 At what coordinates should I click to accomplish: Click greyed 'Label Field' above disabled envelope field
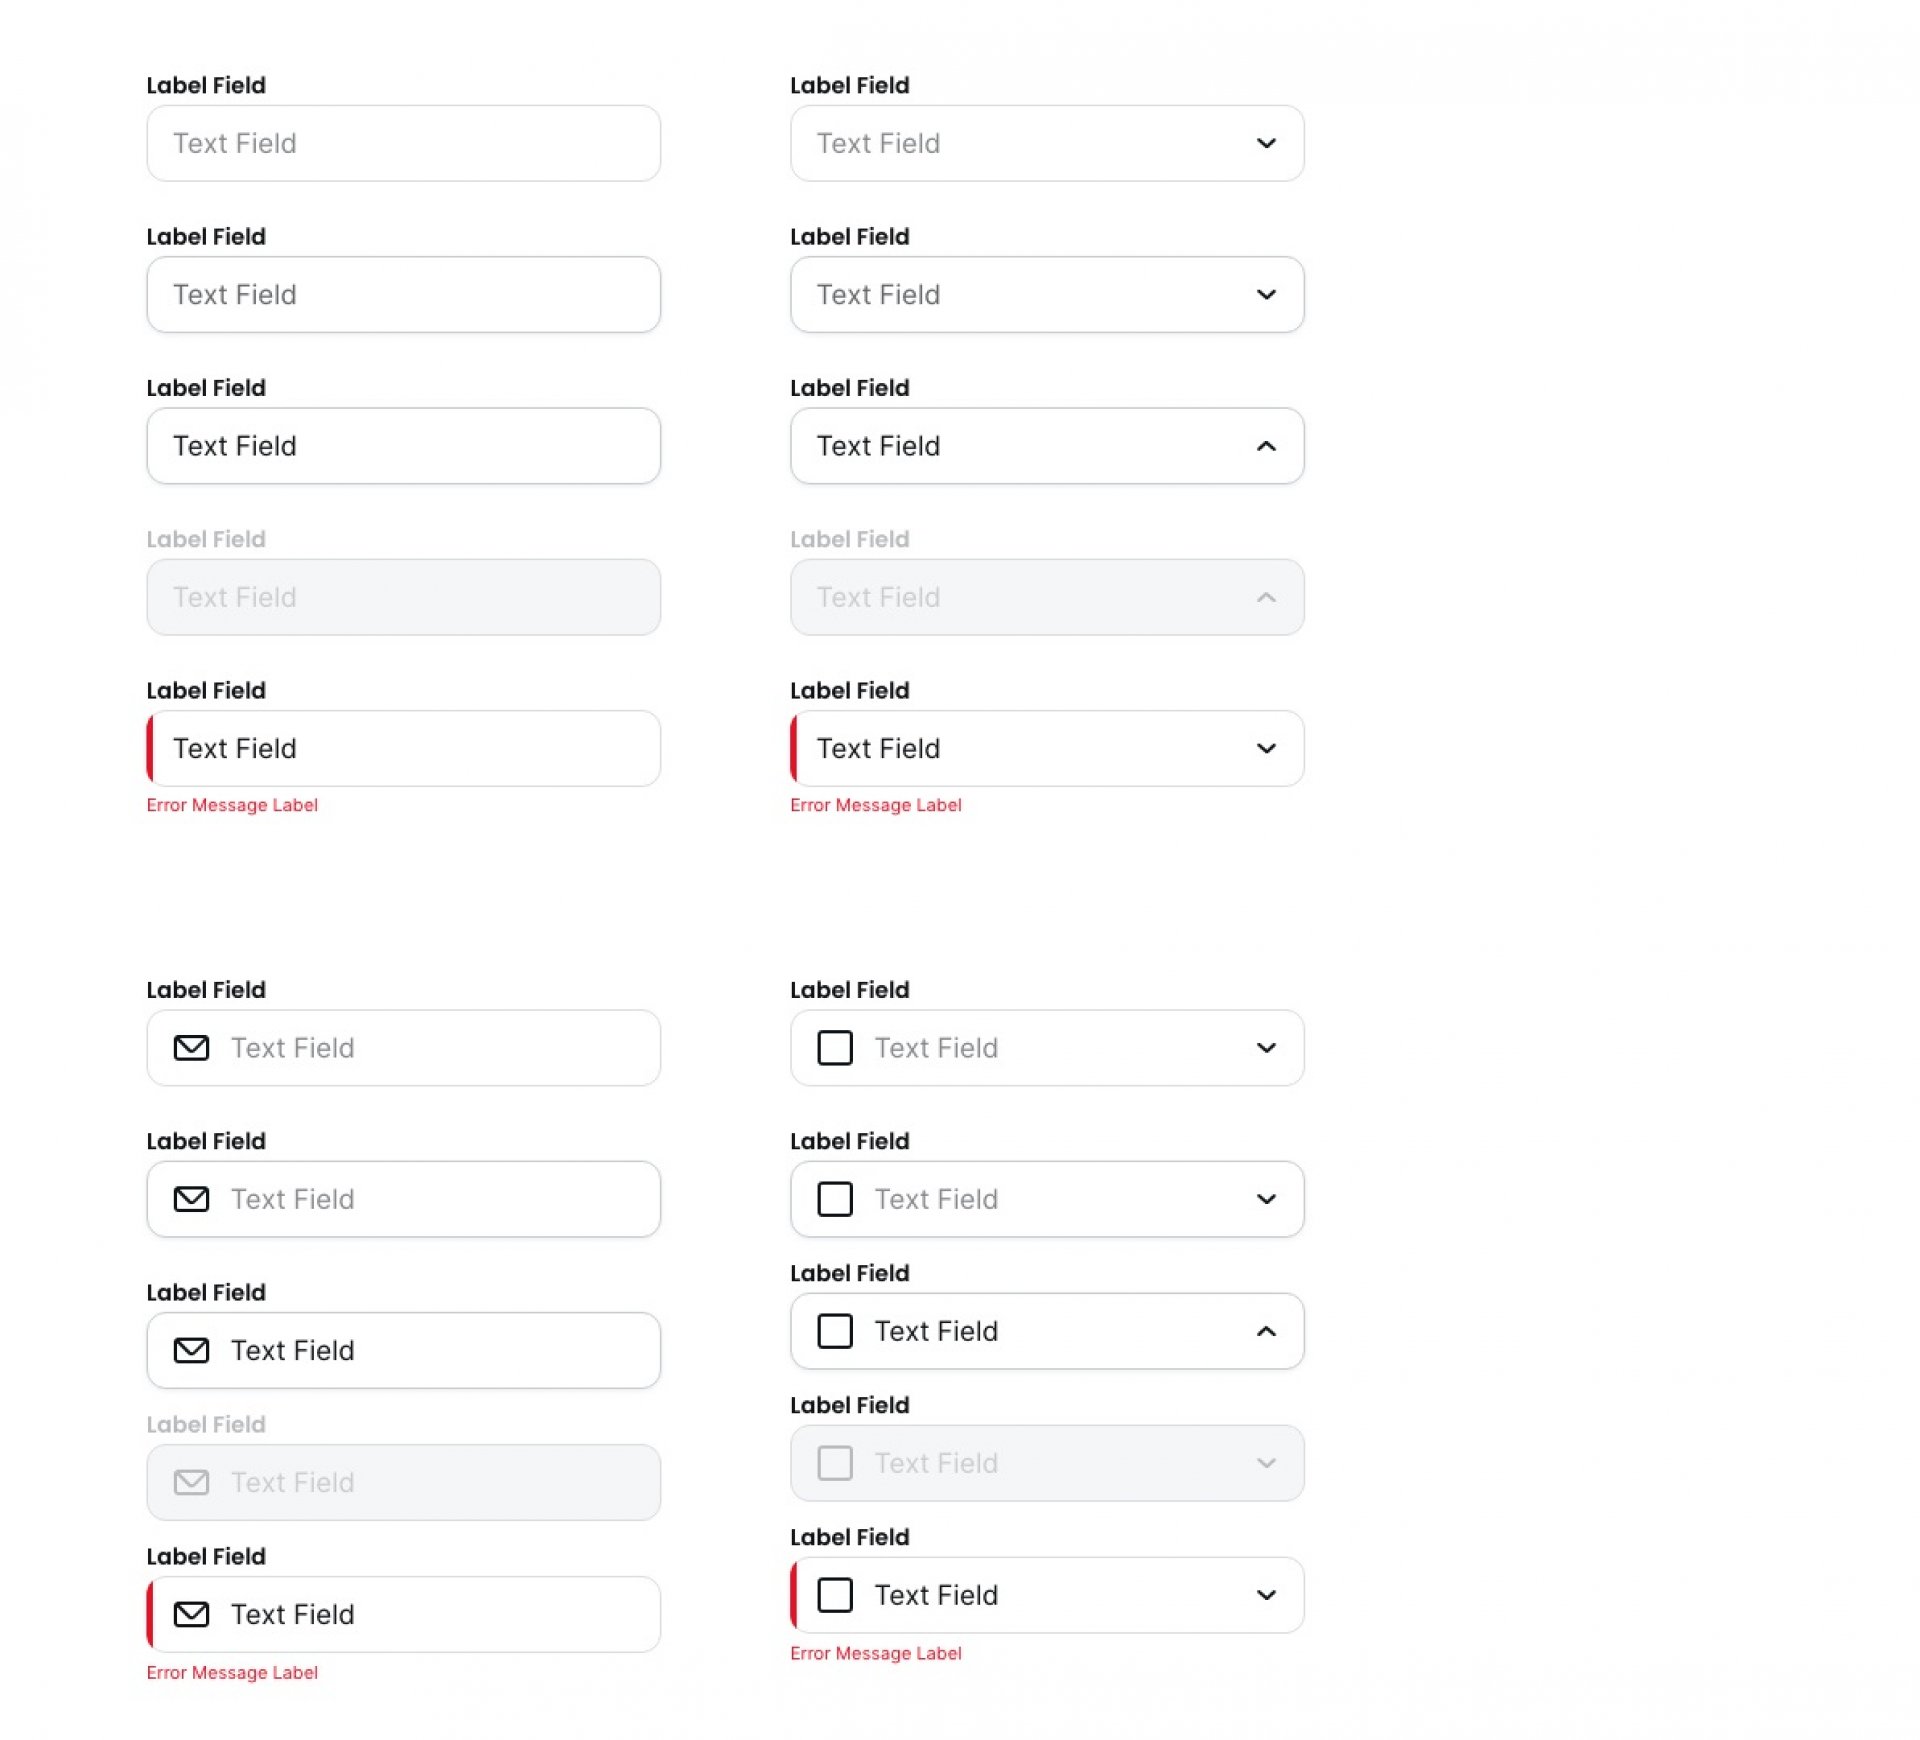click(x=206, y=1424)
